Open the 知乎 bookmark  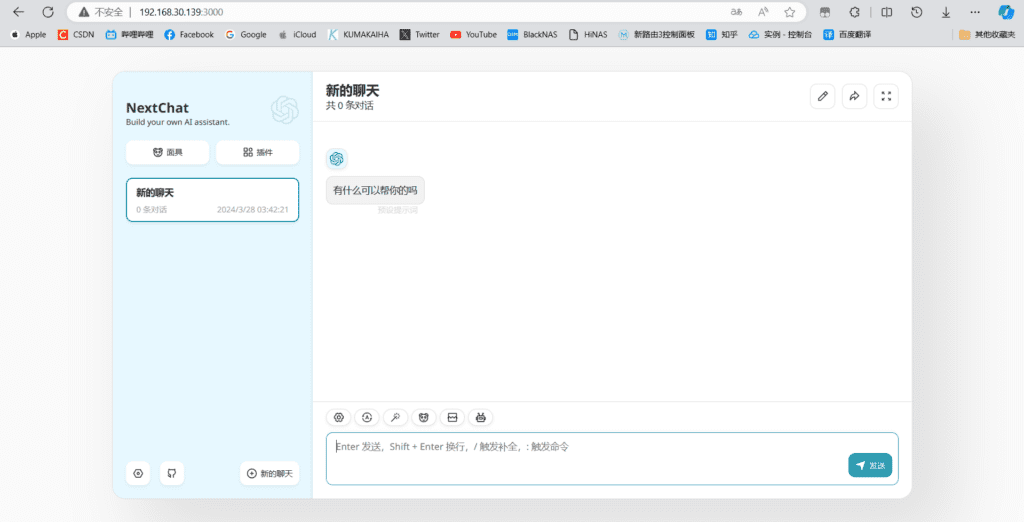point(722,35)
